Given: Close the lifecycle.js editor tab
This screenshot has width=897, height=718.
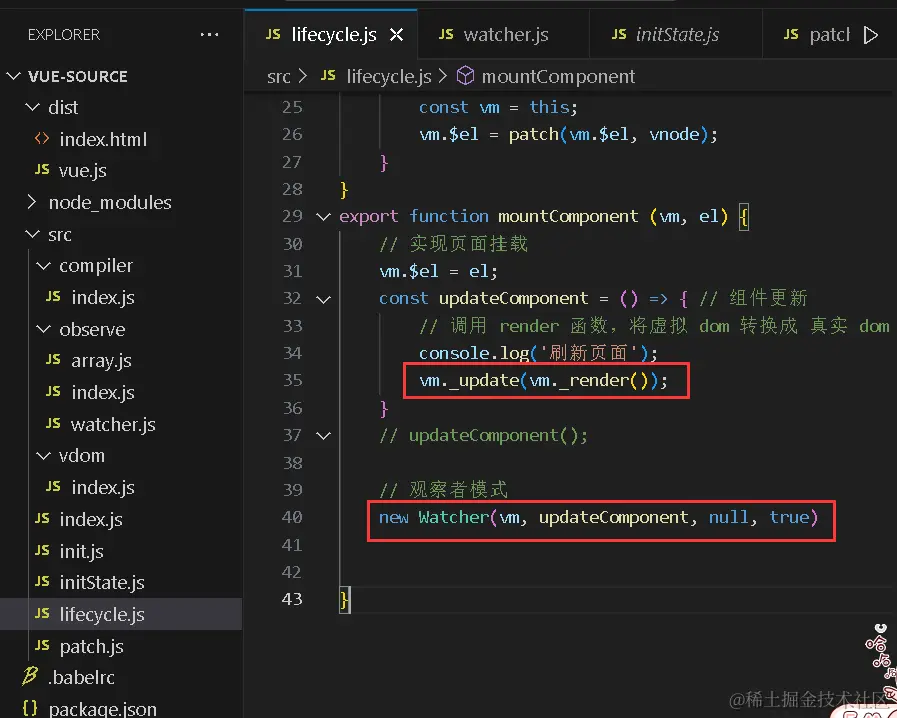Looking at the screenshot, I should pos(396,35).
